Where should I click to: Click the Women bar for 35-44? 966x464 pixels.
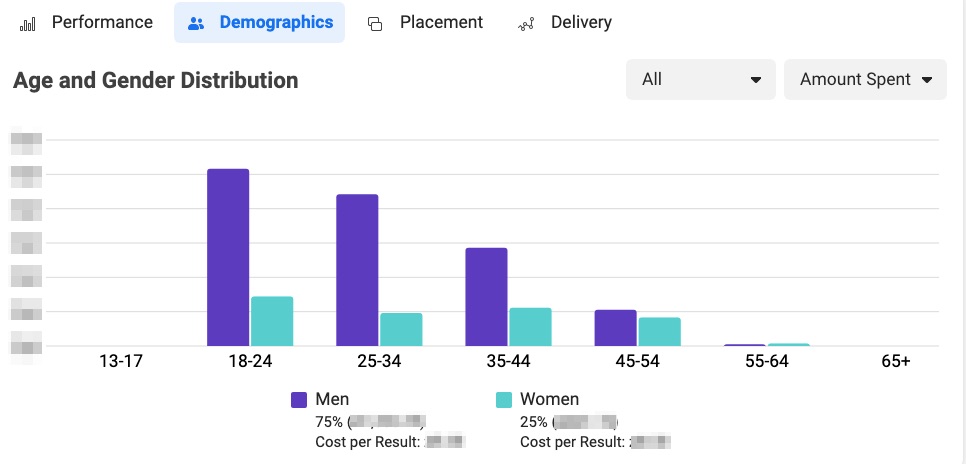click(530, 327)
